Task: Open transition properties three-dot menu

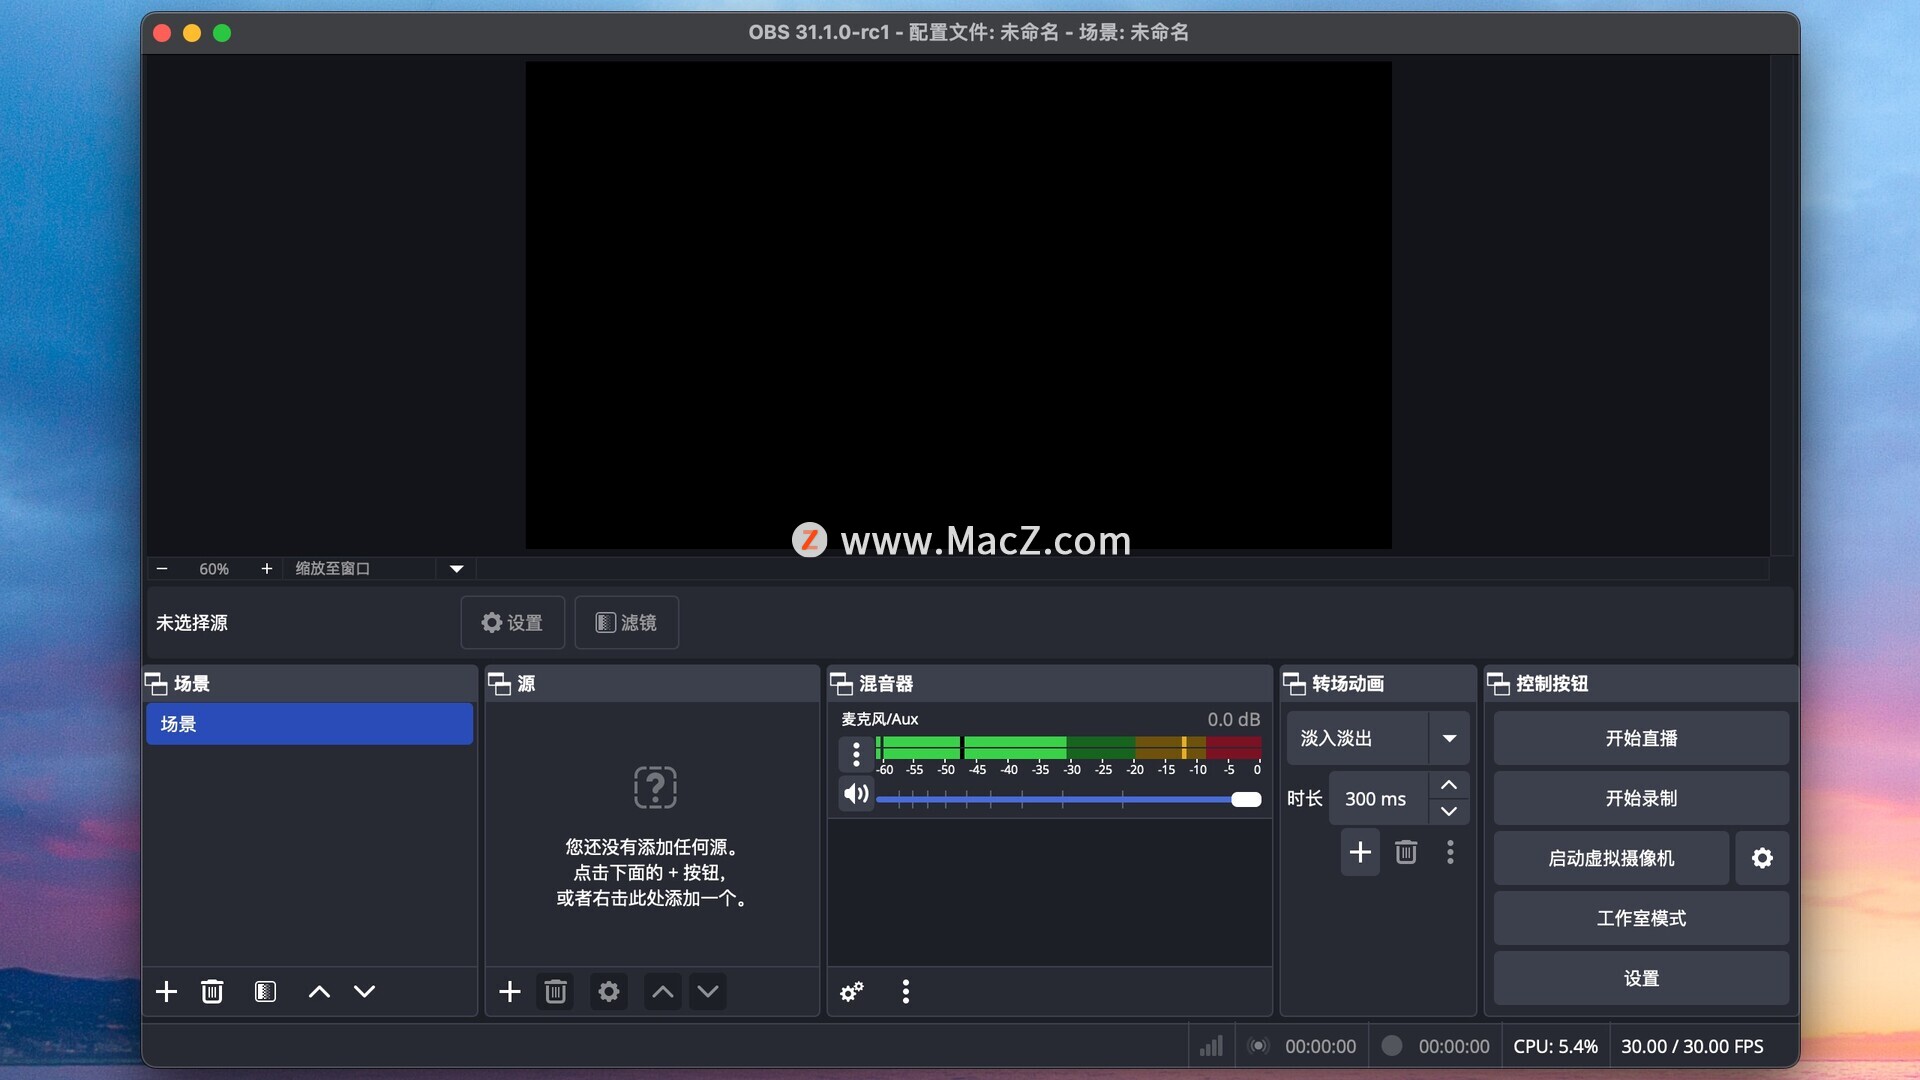Action: tap(1450, 852)
